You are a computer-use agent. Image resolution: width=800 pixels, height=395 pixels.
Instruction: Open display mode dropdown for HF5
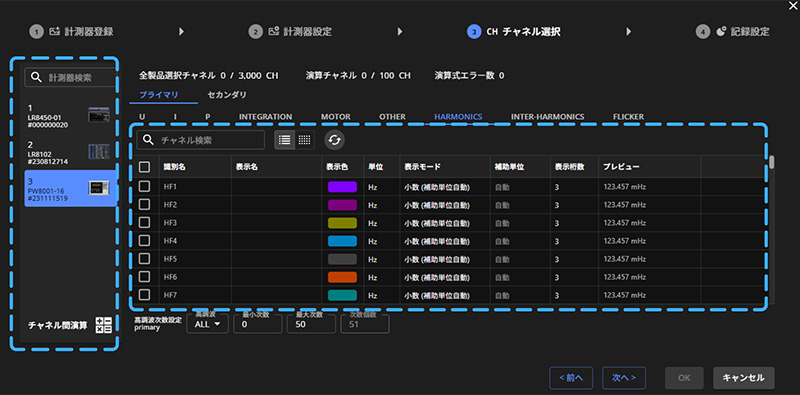point(444,259)
